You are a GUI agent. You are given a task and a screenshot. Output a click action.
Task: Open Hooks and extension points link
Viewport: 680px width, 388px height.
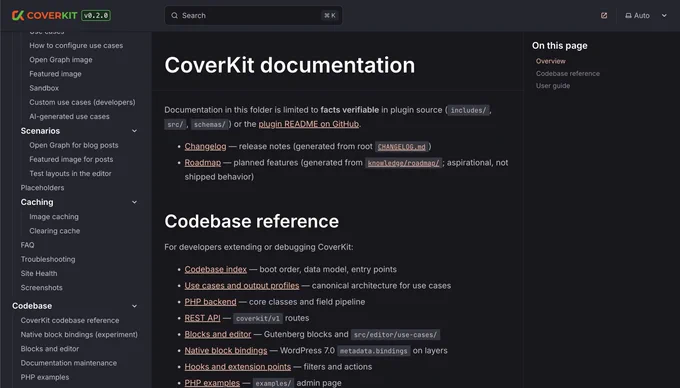tap(238, 367)
